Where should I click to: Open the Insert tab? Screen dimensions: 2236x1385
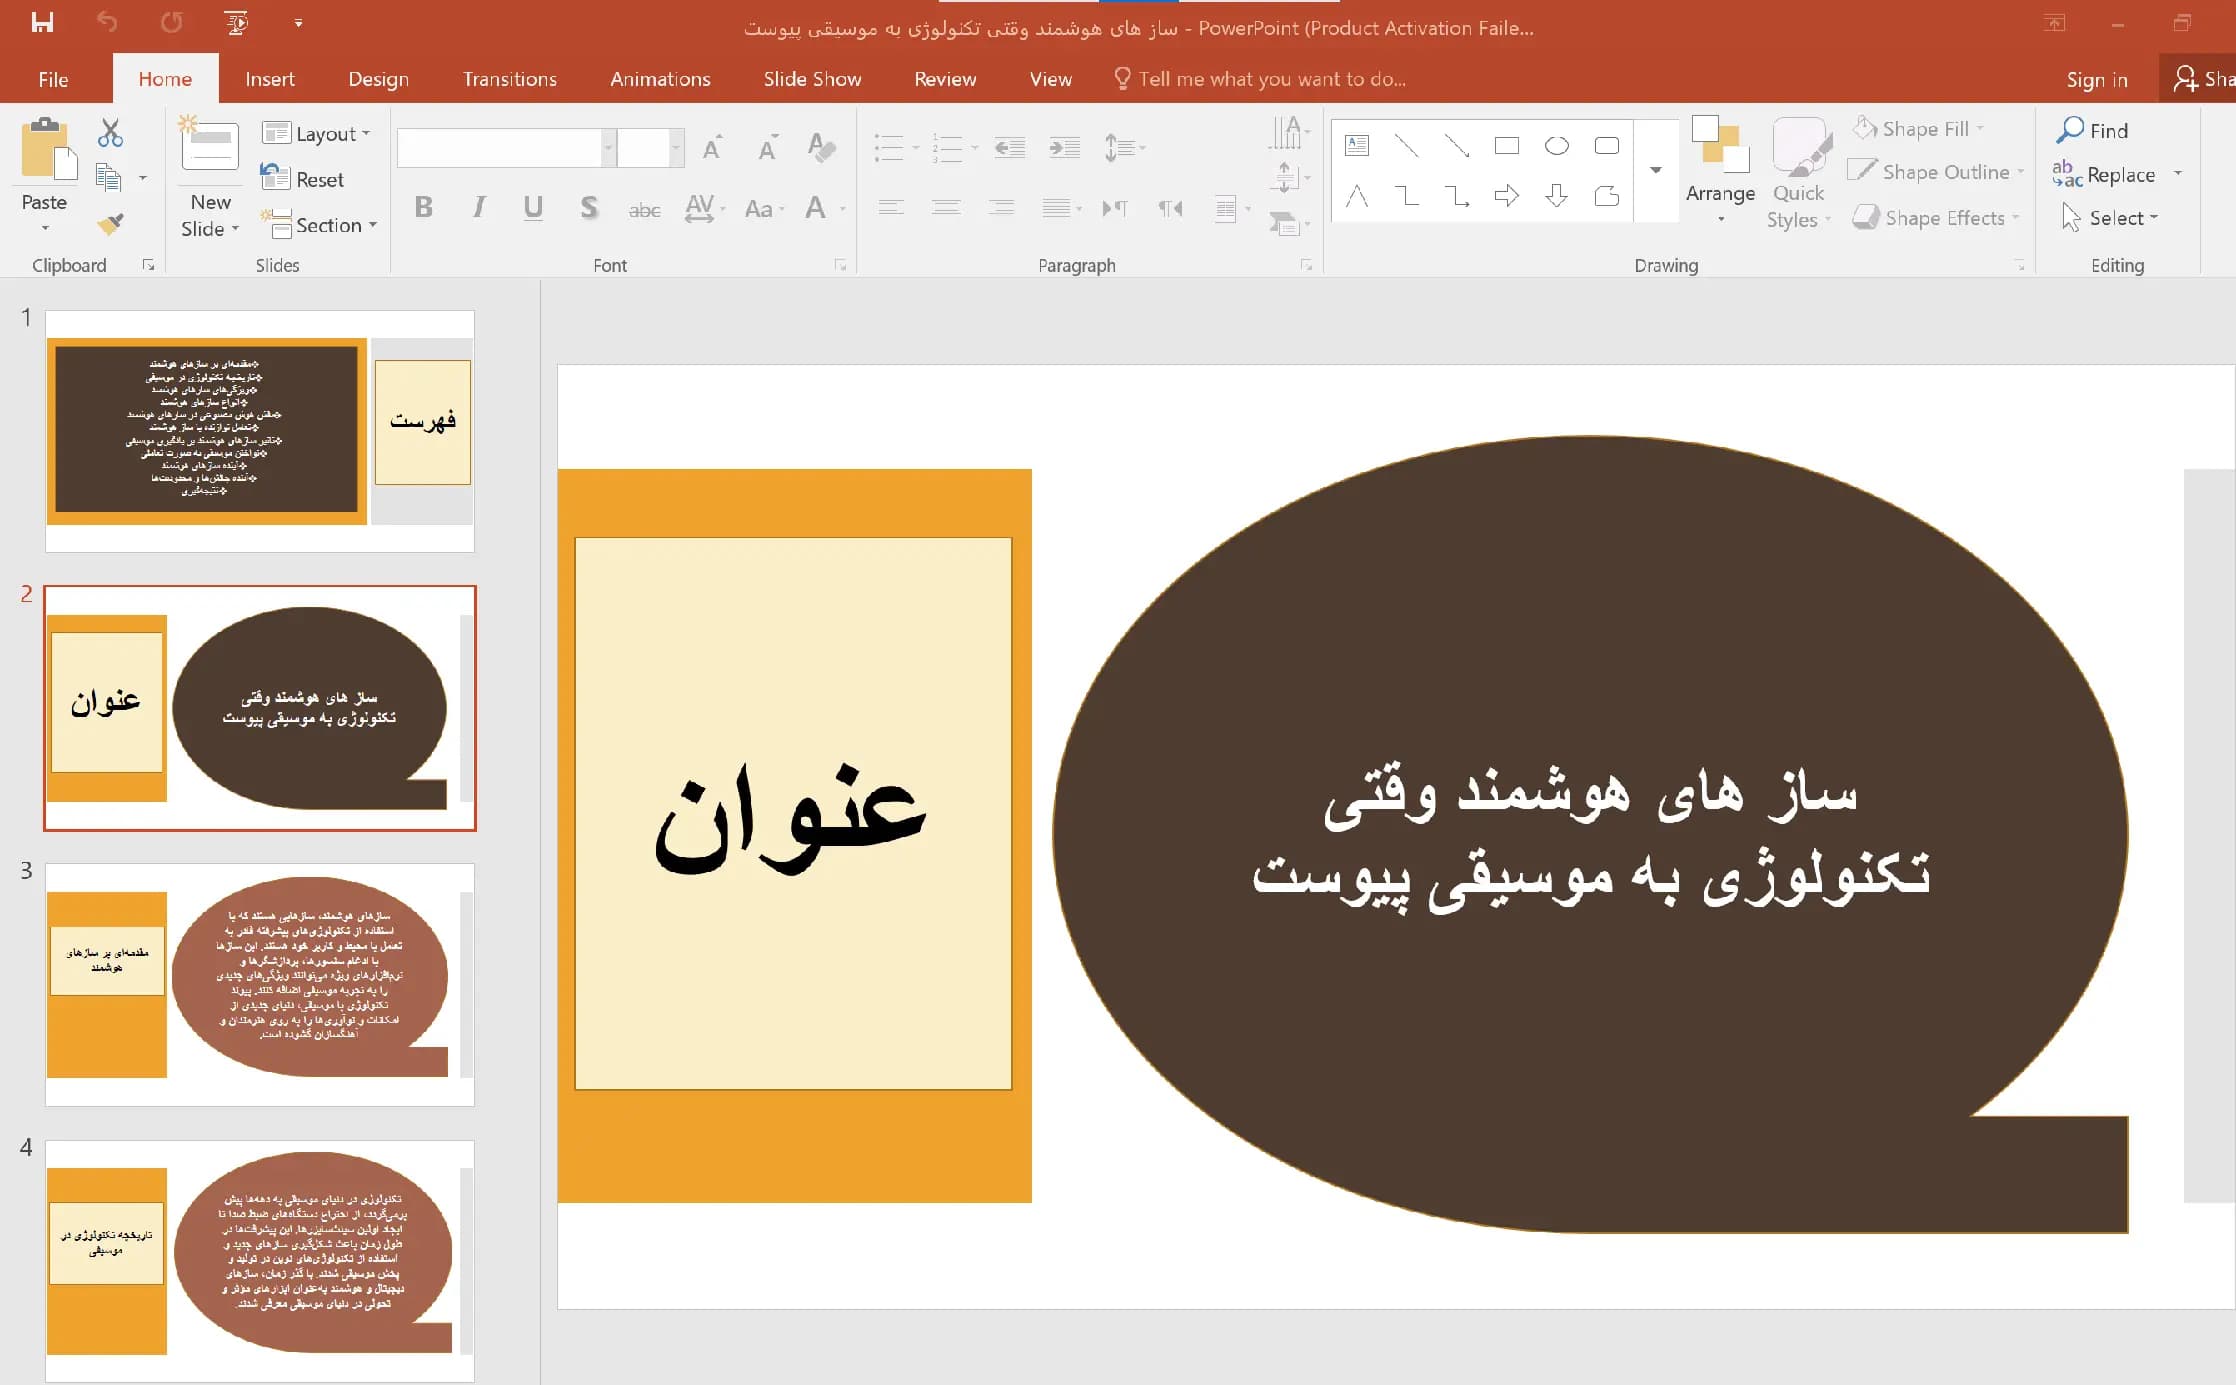[270, 79]
